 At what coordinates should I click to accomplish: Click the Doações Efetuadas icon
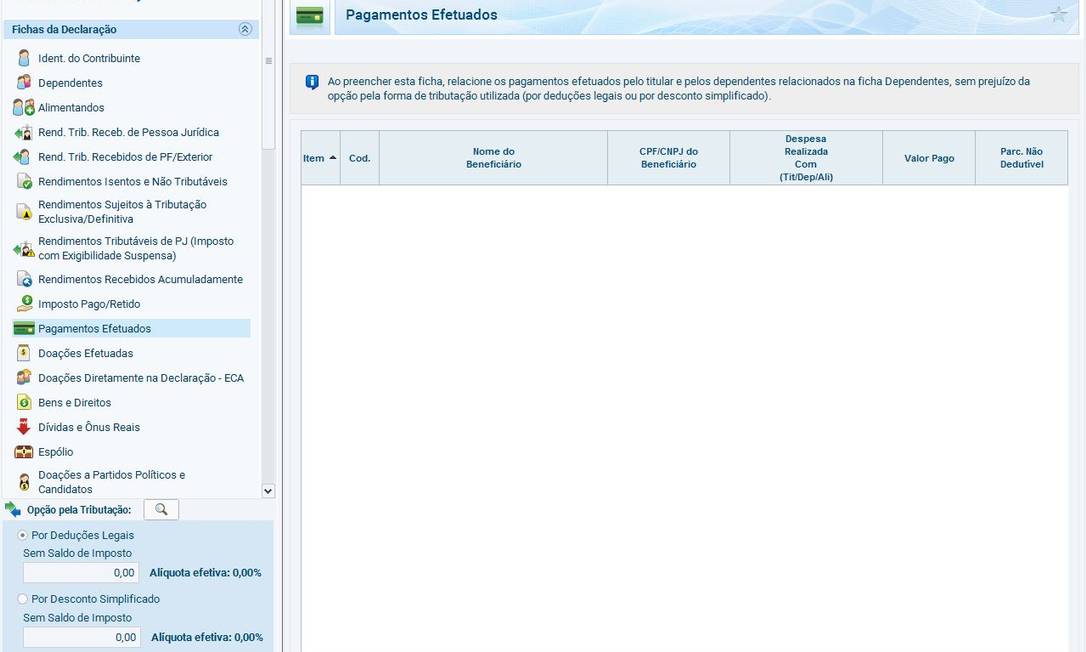tap(24, 353)
